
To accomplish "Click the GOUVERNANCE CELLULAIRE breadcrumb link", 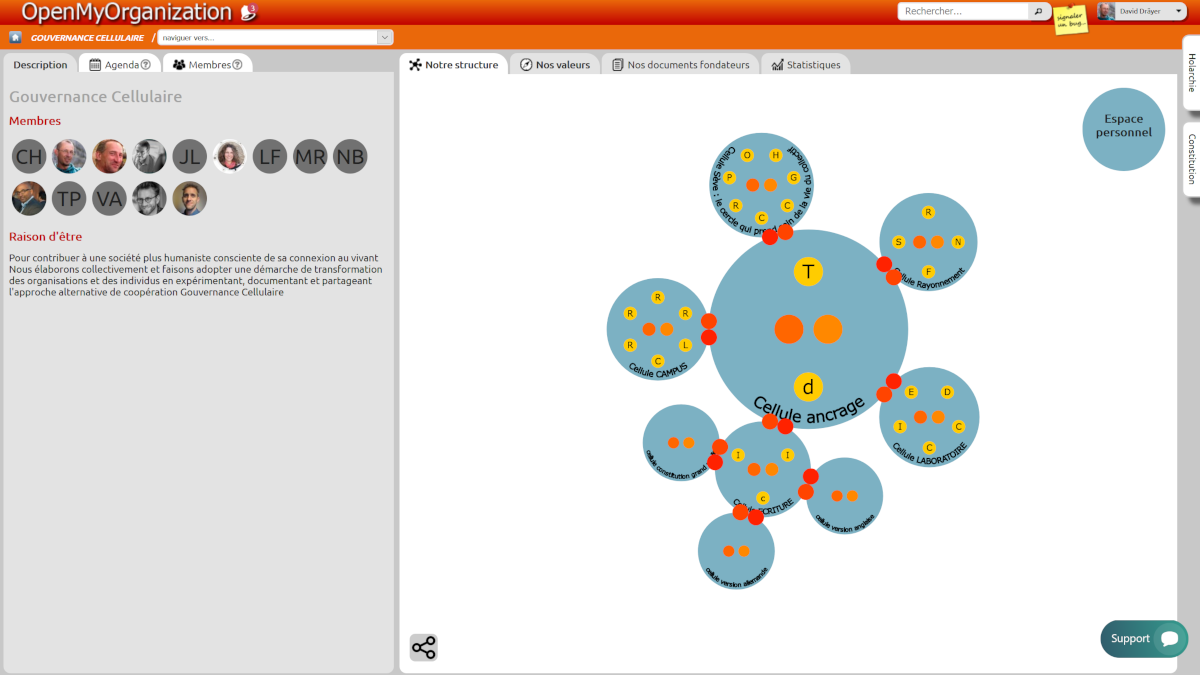I will tap(87, 37).
